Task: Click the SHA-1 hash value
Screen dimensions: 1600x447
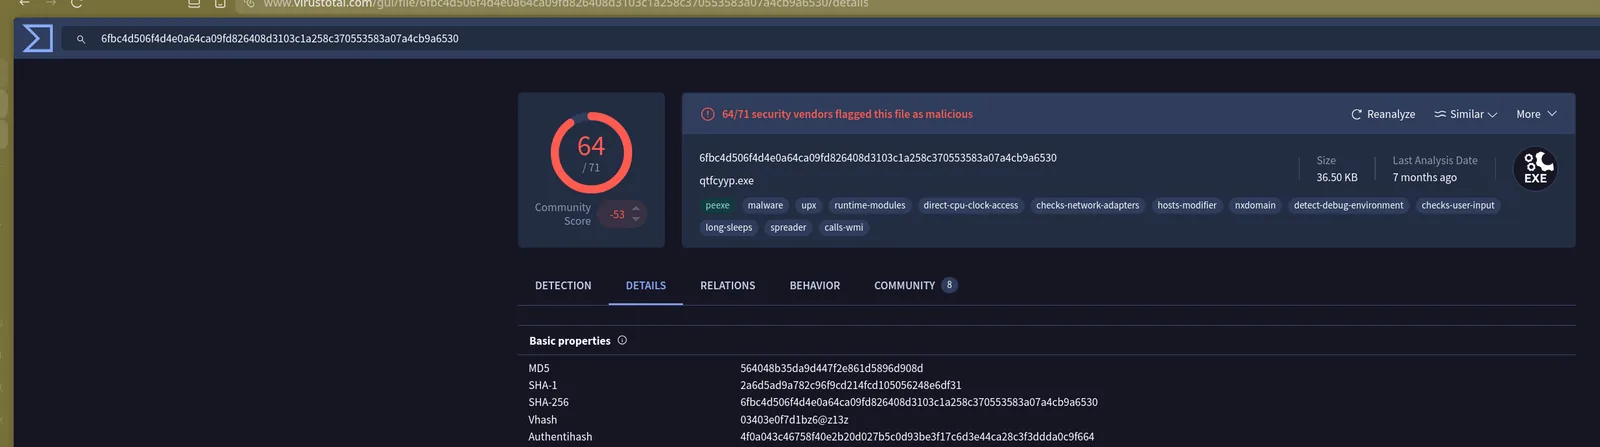Action: [x=851, y=385]
